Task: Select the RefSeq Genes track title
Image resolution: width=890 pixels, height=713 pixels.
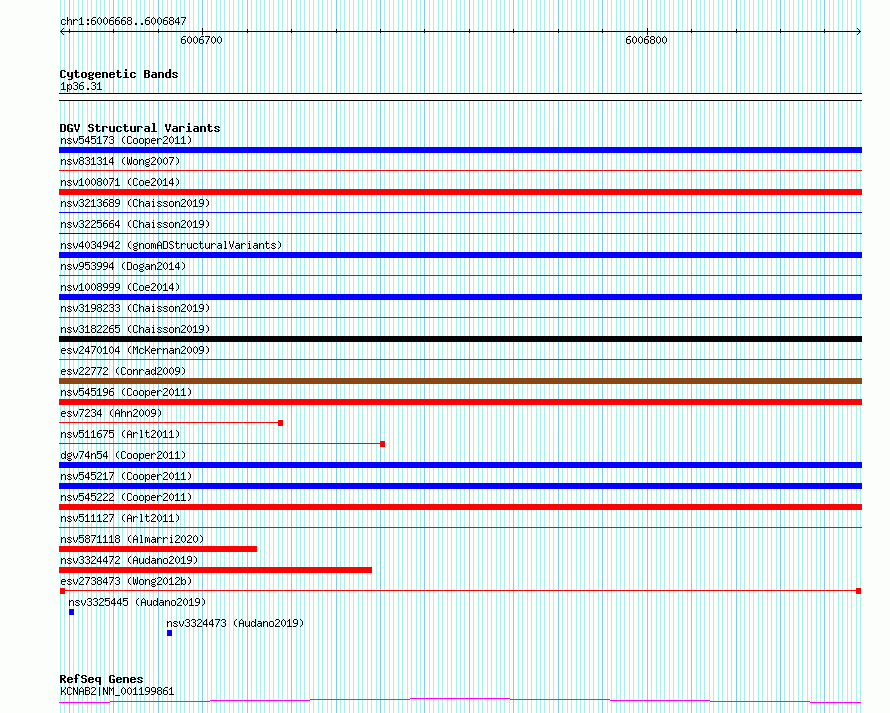Action: click(x=101, y=679)
